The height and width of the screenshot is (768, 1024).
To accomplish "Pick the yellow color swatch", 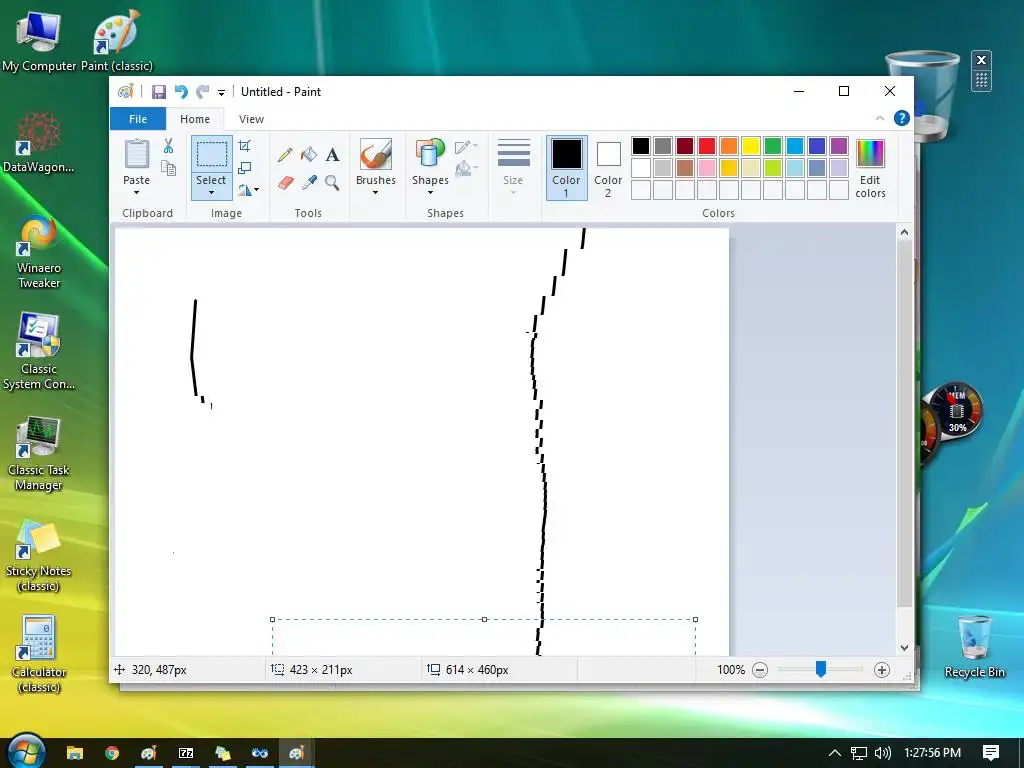I will 751,146.
